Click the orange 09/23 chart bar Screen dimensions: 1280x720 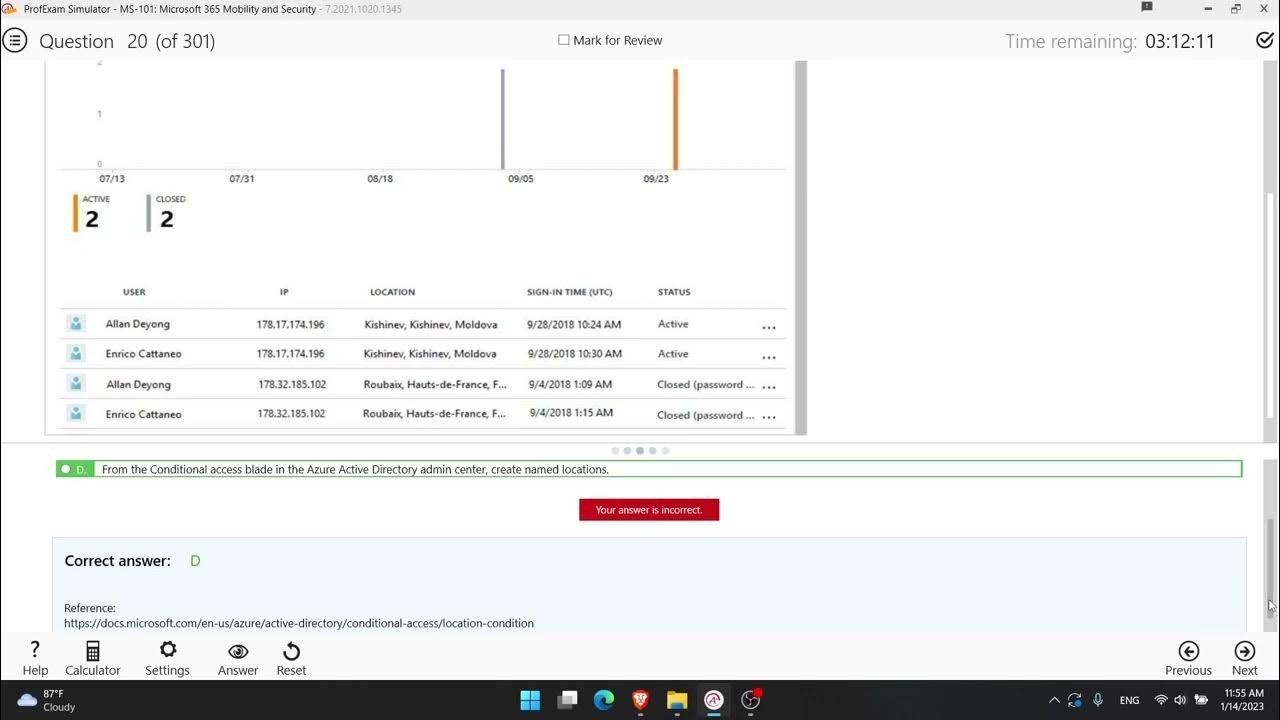(676, 119)
